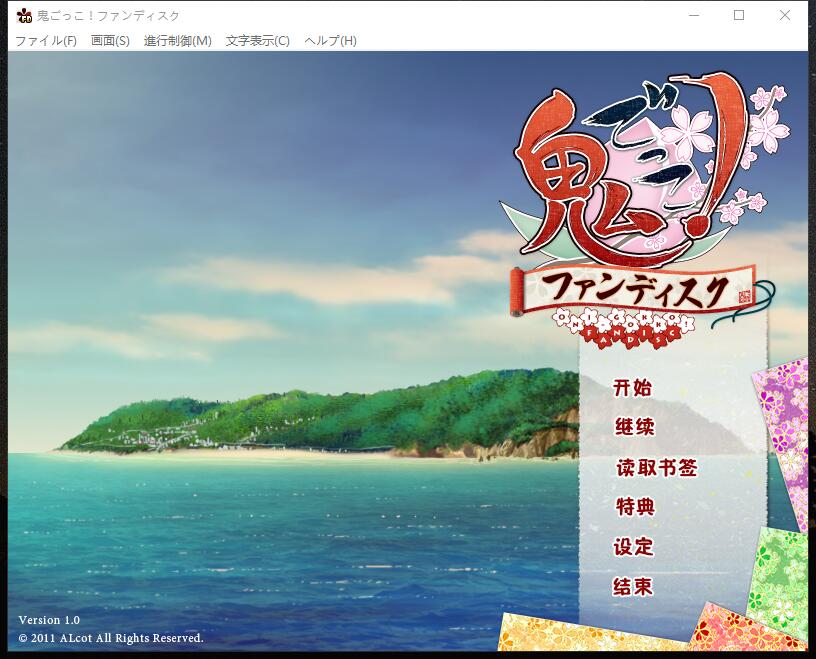816x659 pixels.
Task: Click the clover game icon in the title bar
Action: (x=22, y=15)
